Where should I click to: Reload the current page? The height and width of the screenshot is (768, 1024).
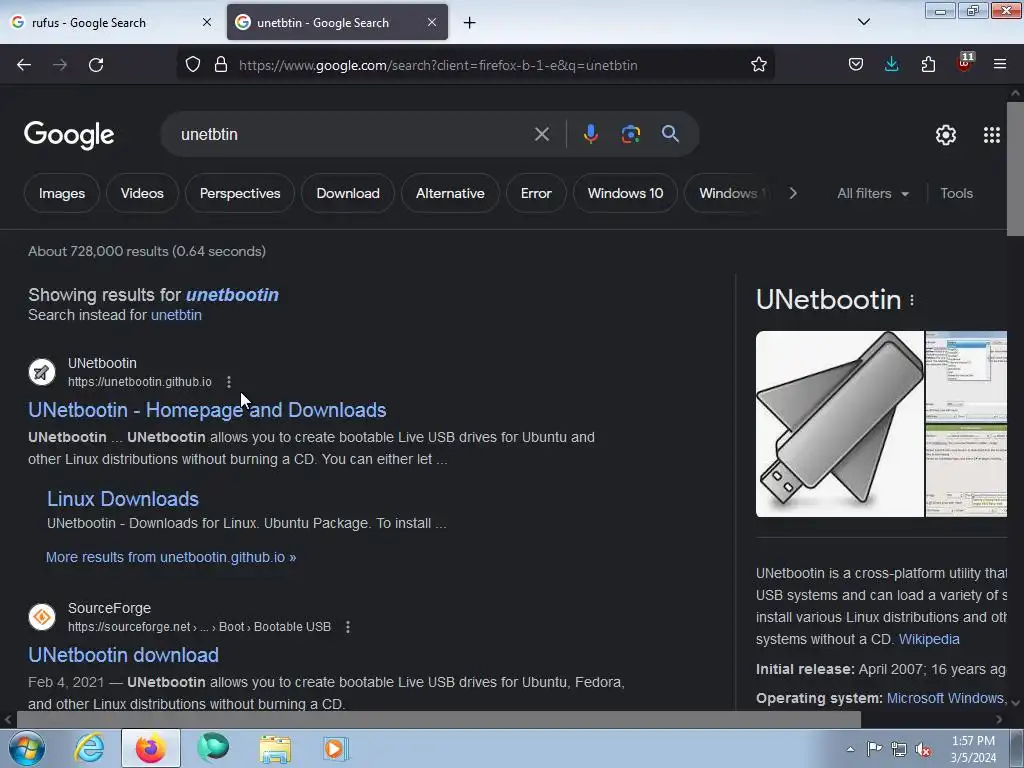point(96,65)
